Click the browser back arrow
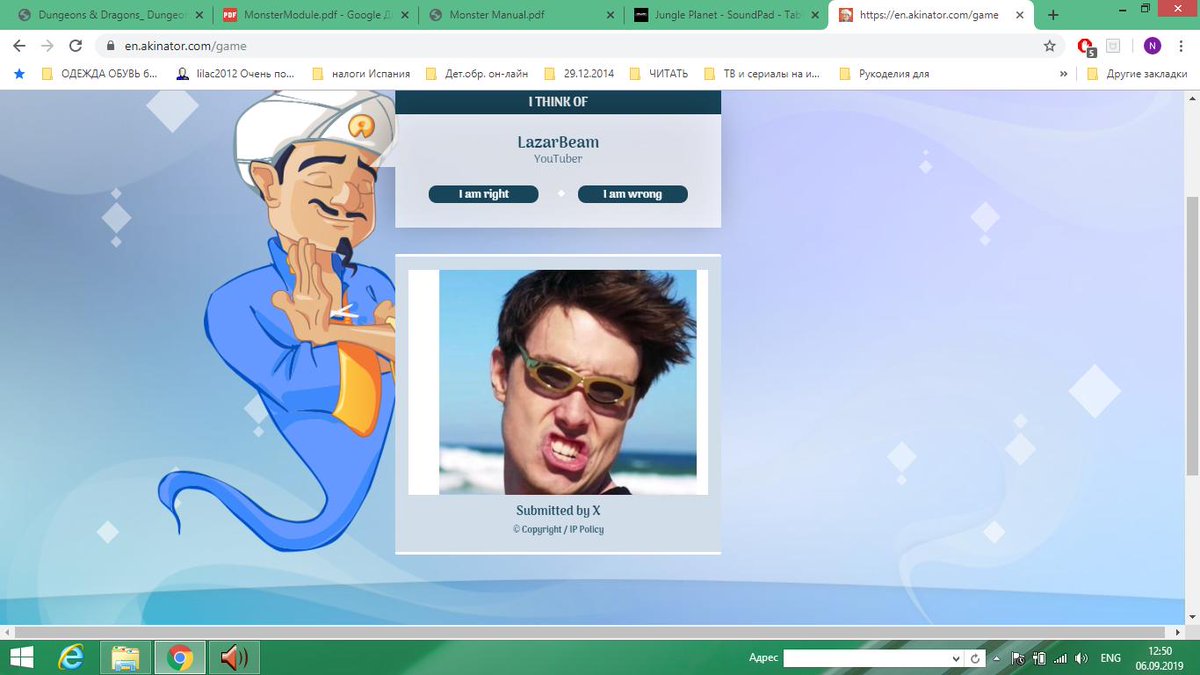The width and height of the screenshot is (1200, 675). (19, 46)
